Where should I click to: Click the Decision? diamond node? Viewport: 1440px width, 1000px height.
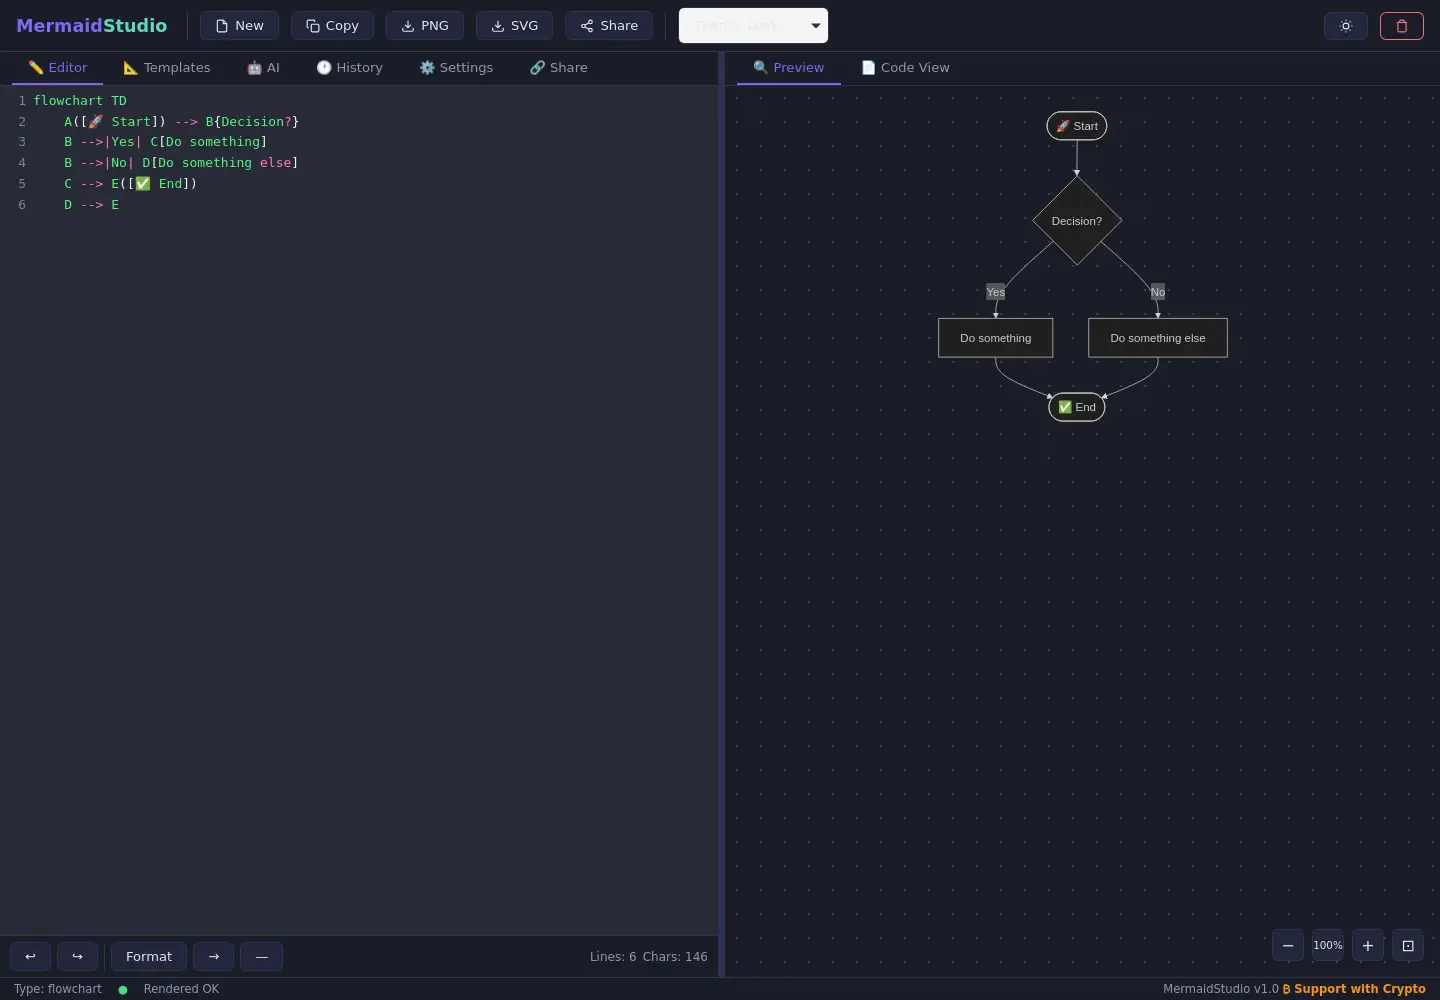(x=1077, y=221)
